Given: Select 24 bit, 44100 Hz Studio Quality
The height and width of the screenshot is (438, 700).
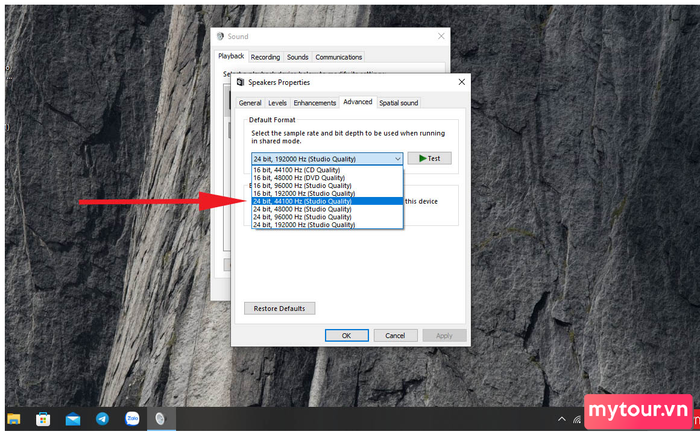Looking at the screenshot, I should point(327,201).
